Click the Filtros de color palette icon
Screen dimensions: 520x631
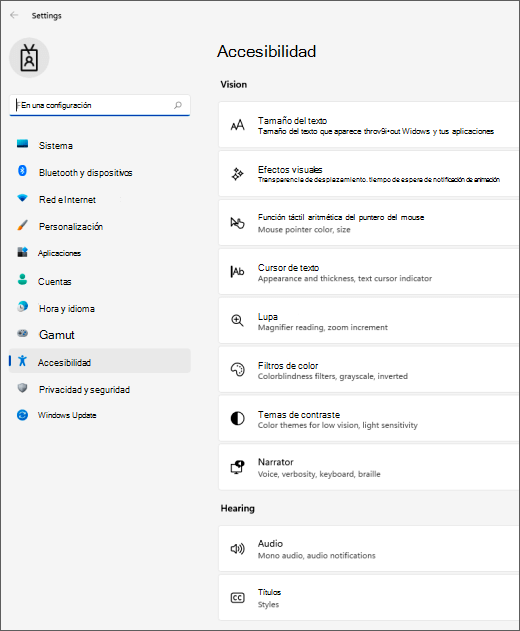tap(237, 369)
